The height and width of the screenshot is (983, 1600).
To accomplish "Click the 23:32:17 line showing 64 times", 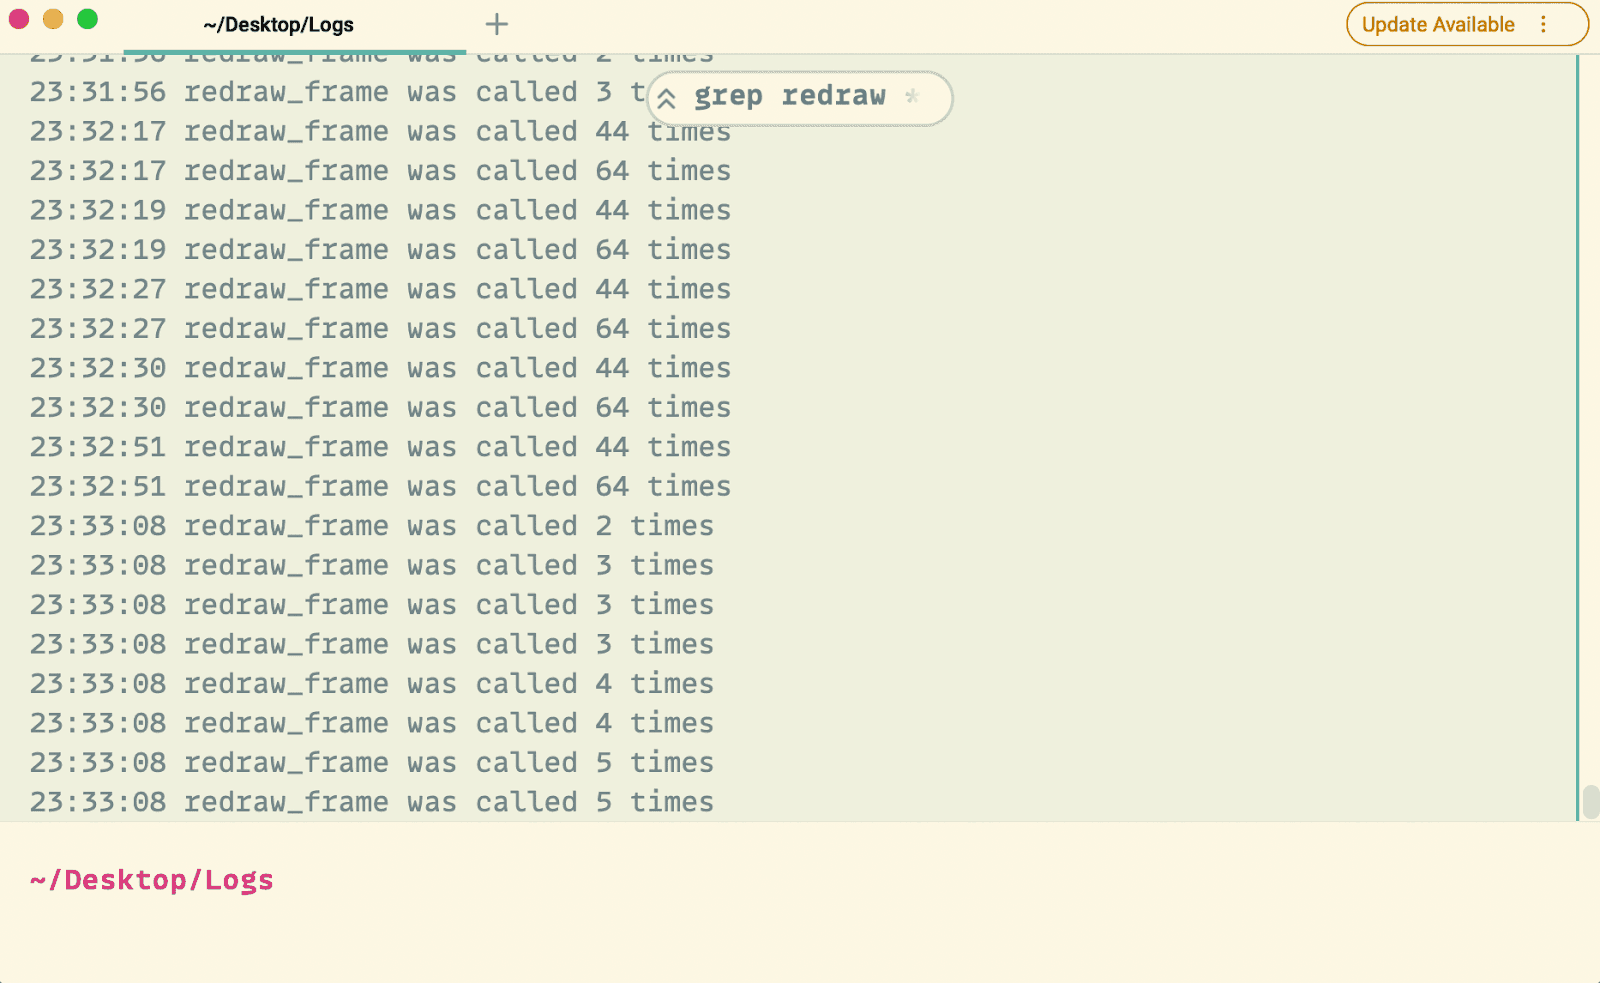I will click(x=380, y=171).
